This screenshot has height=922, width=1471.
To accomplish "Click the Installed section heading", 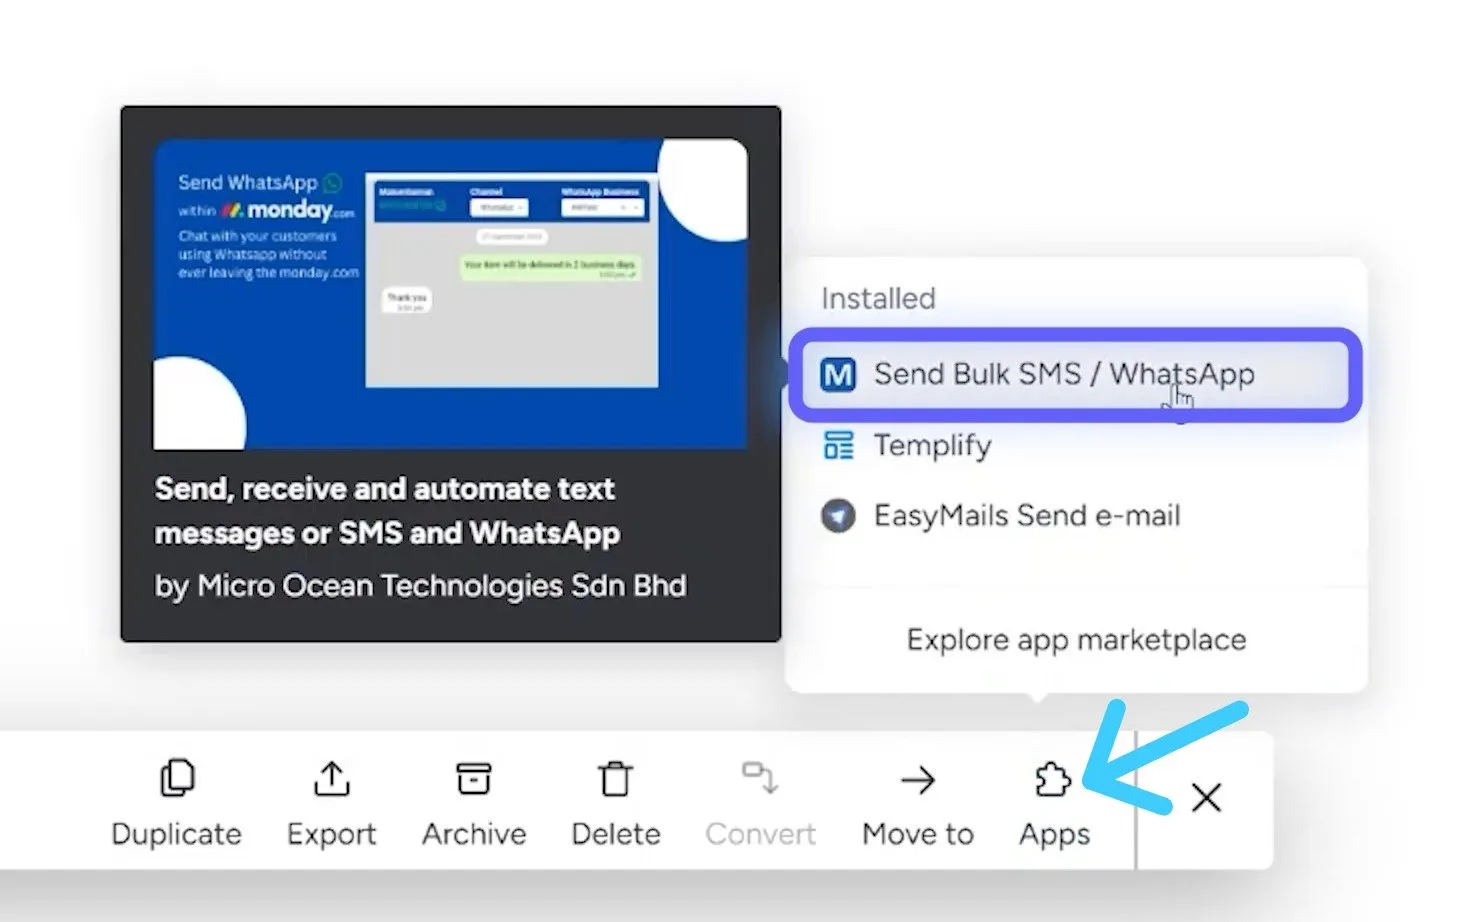I will tap(878, 299).
